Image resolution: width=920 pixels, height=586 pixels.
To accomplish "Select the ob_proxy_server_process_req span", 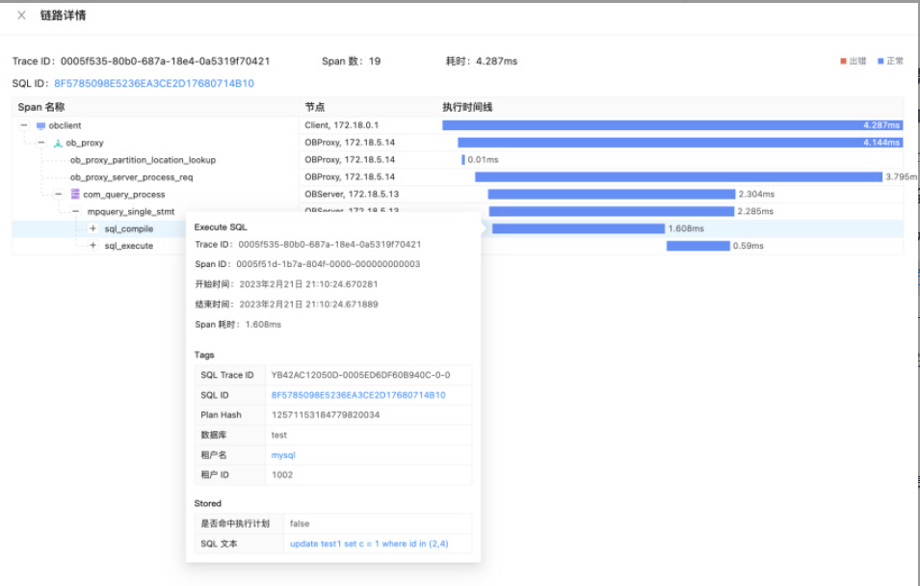I will [131, 177].
